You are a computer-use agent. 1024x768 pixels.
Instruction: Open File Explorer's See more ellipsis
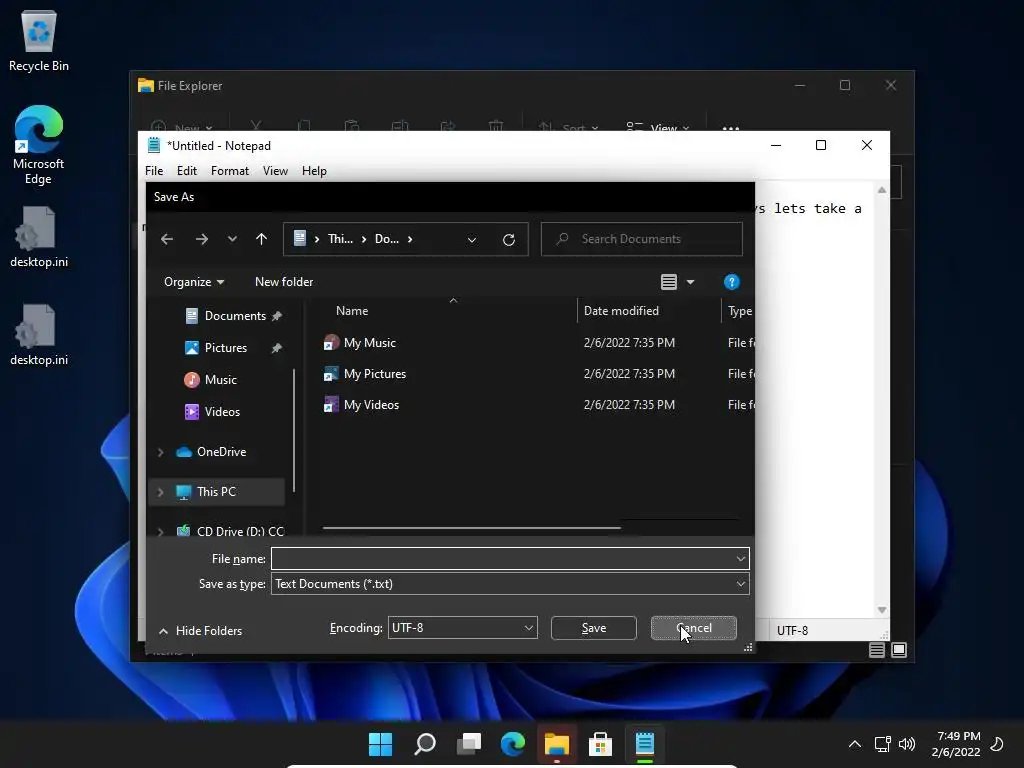(731, 127)
